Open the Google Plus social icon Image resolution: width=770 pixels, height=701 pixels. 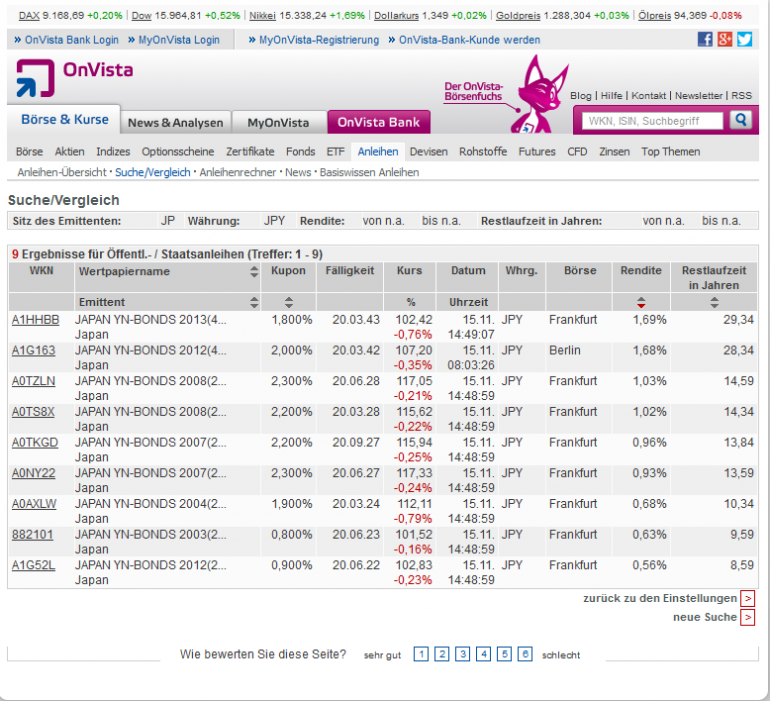tap(725, 39)
